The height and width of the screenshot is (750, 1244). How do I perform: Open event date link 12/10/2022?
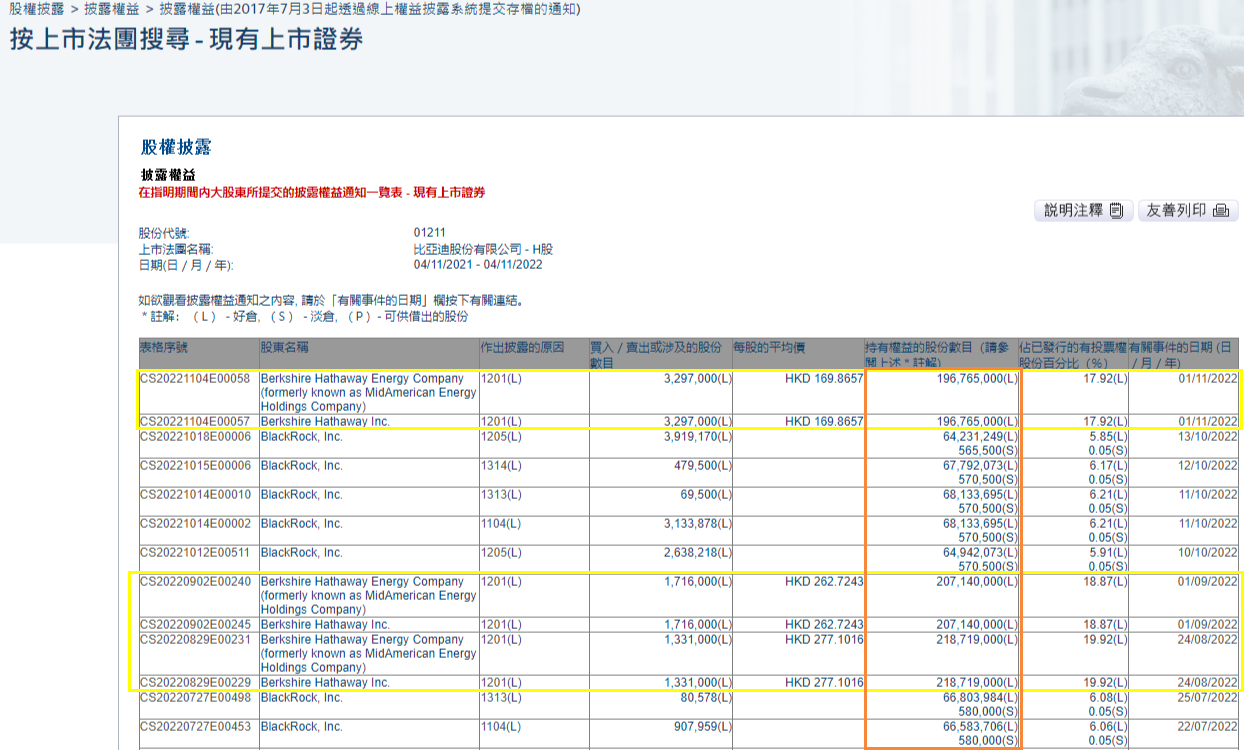(x=1208, y=466)
